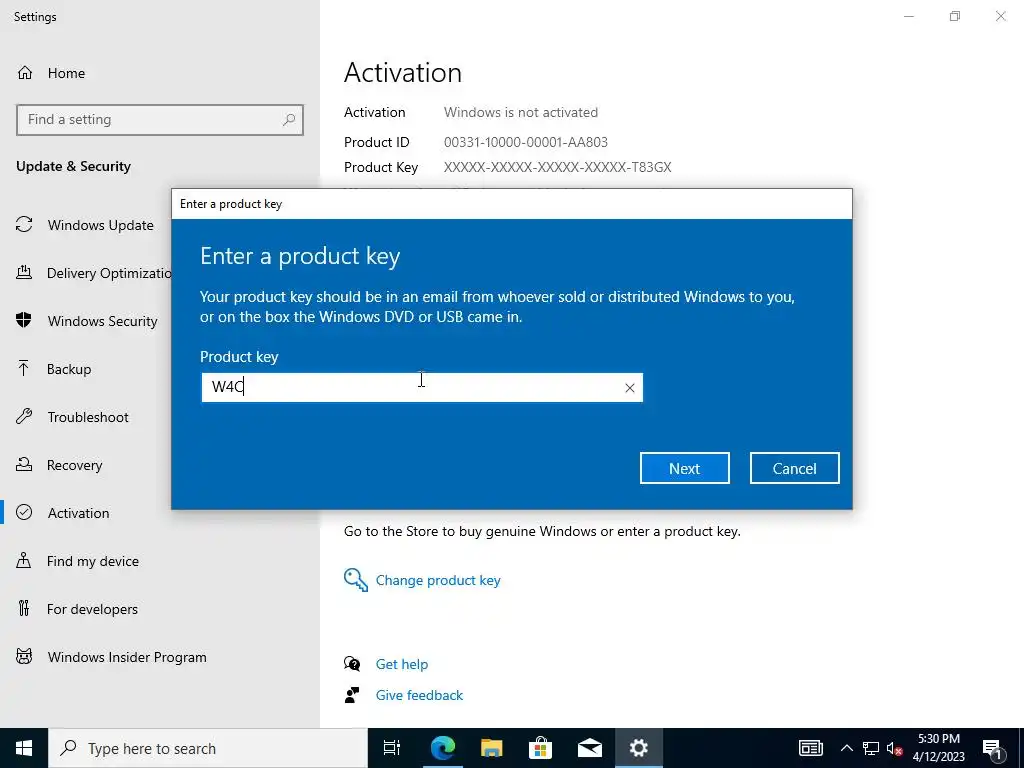This screenshot has width=1024, height=768.
Task: Minimize the Settings window
Action: [908, 16]
